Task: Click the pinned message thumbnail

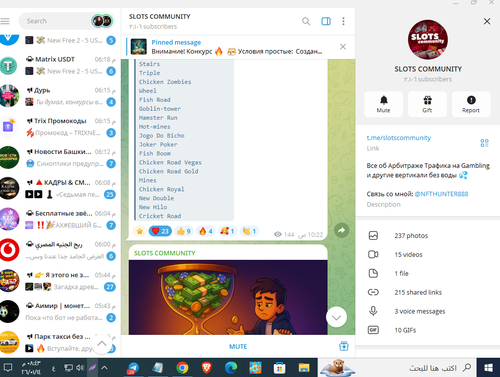Action: click(139, 47)
